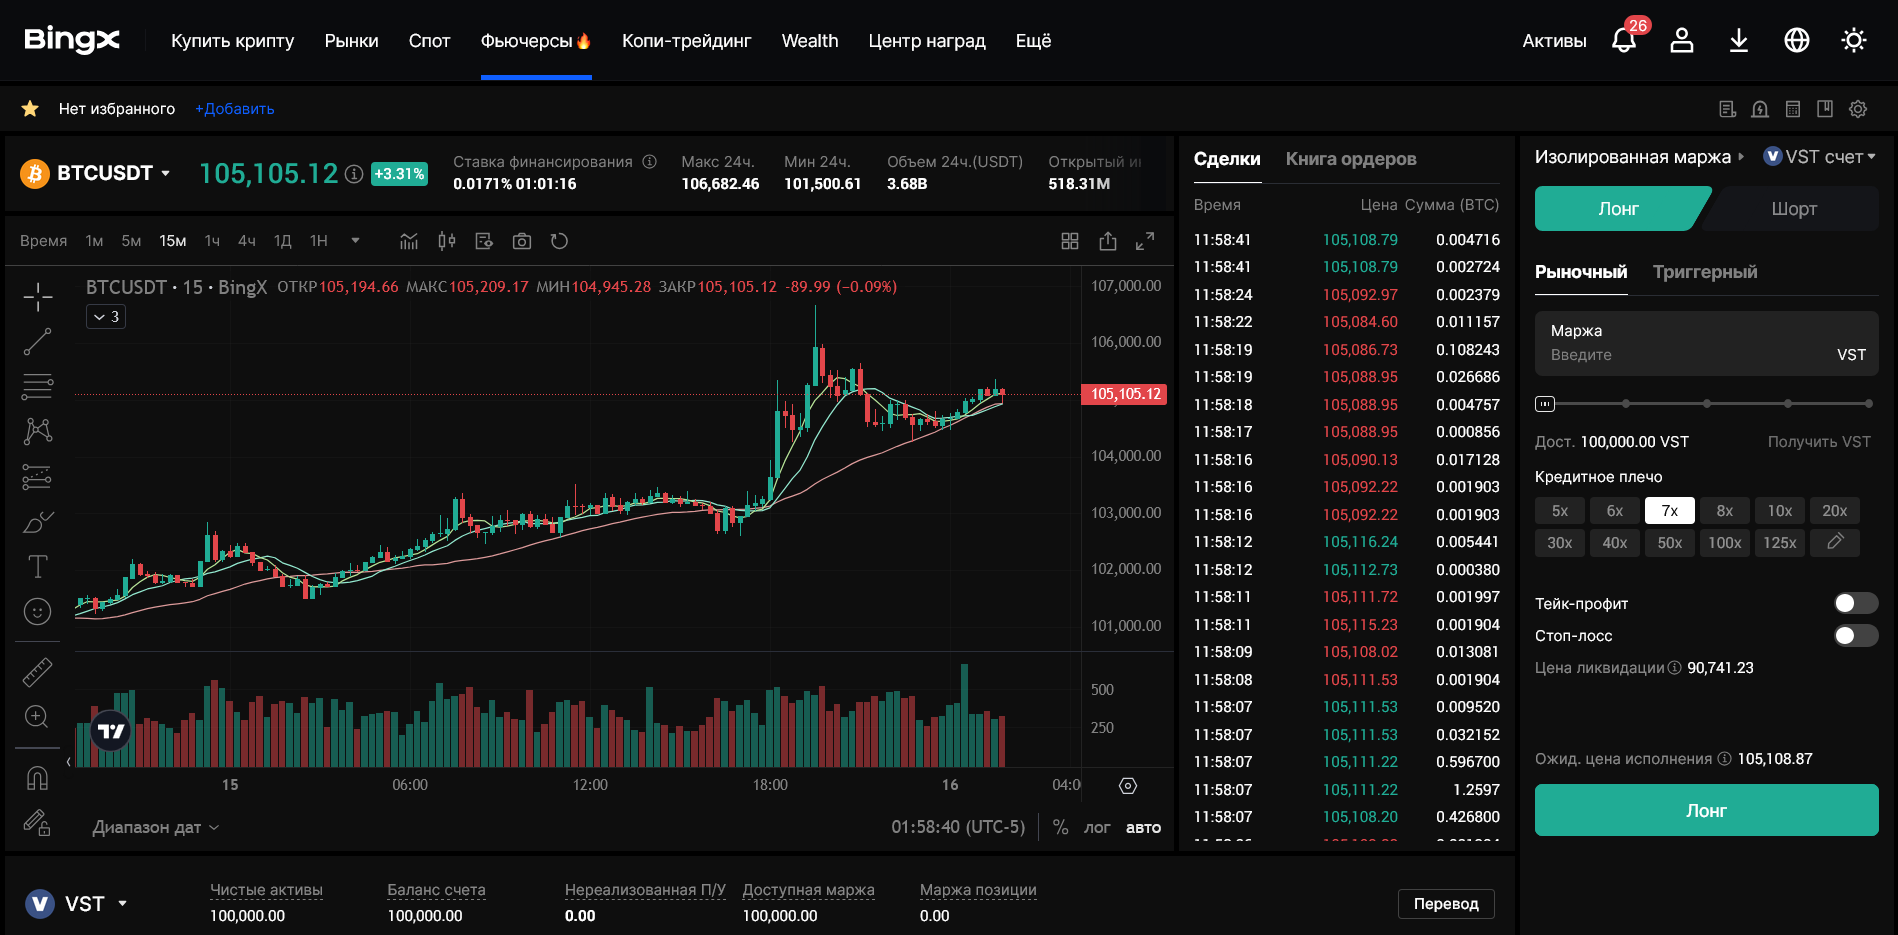Open the Изолированная маржа mode dropdown
The height and width of the screenshot is (935, 1898).
pyautogui.click(x=1639, y=157)
